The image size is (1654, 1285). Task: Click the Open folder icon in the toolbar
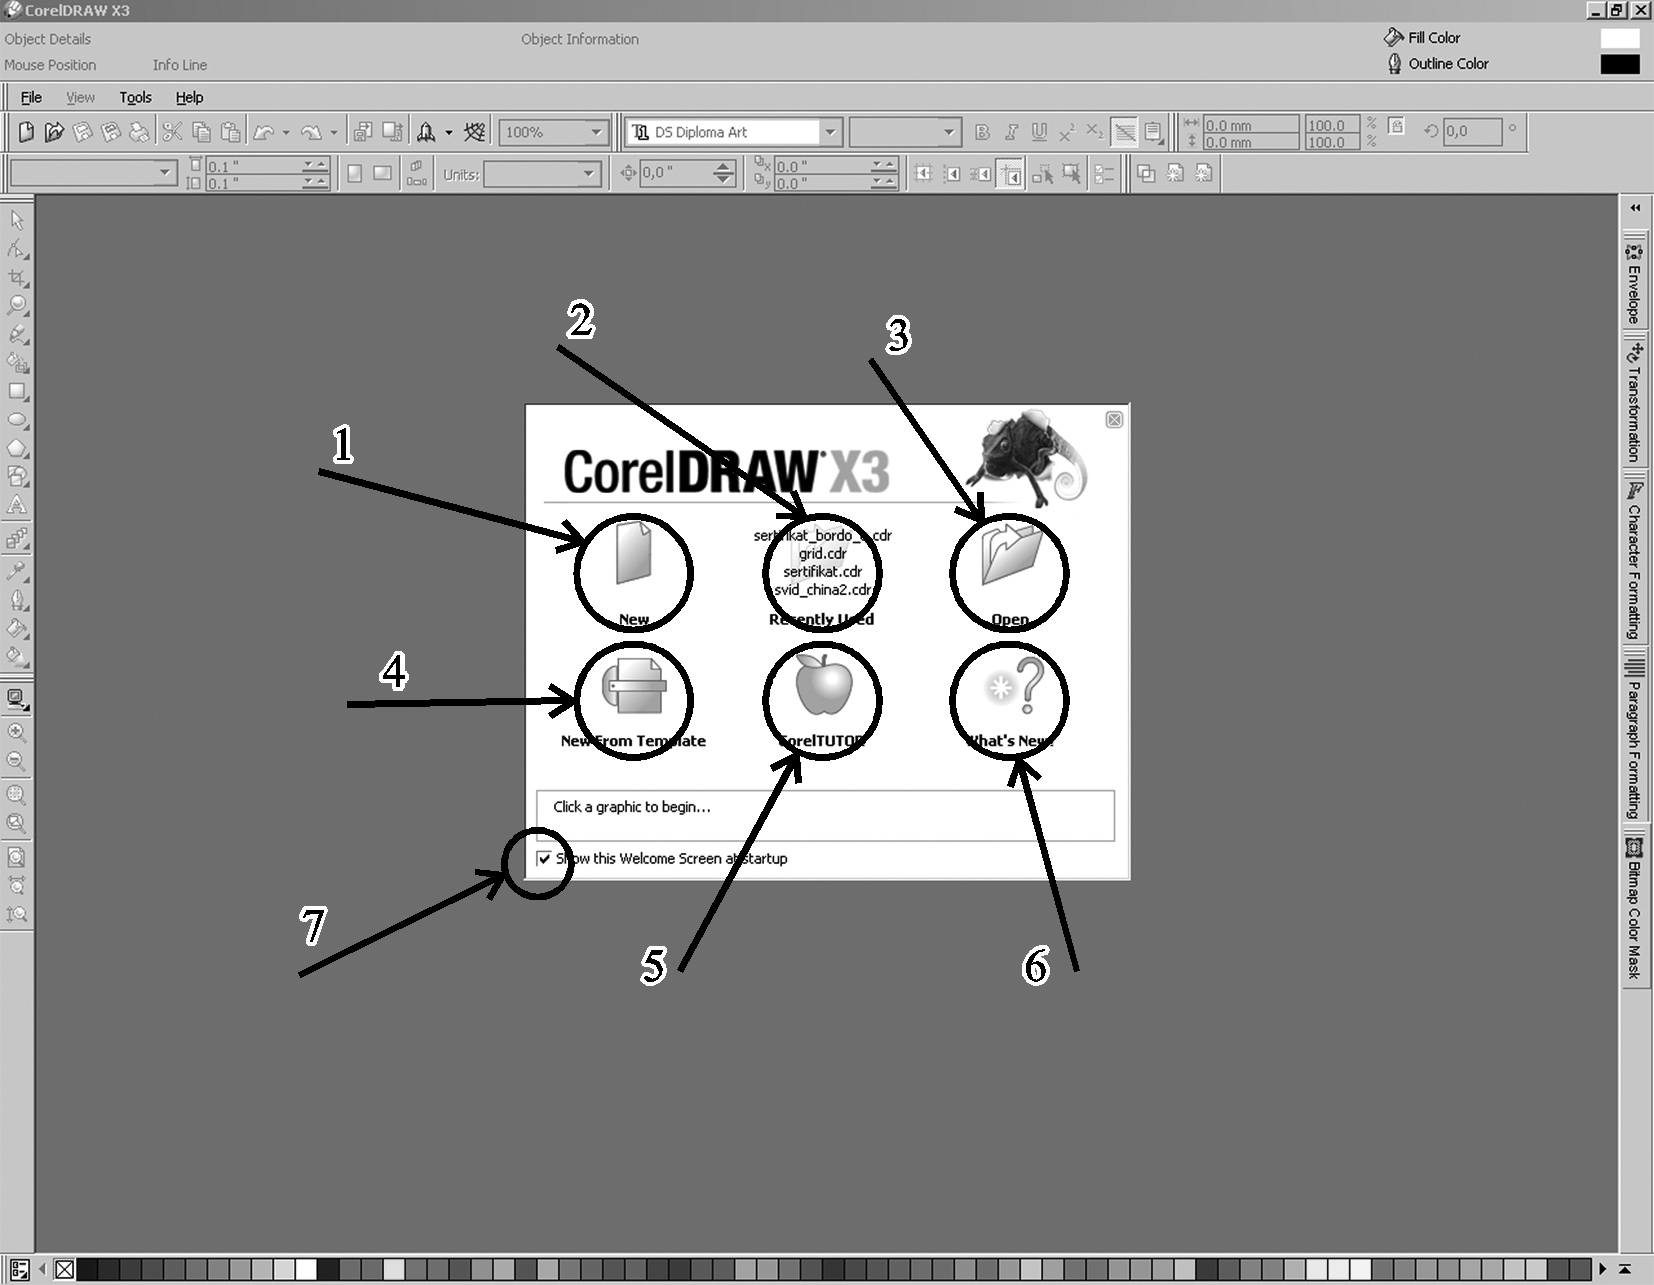click(x=54, y=132)
